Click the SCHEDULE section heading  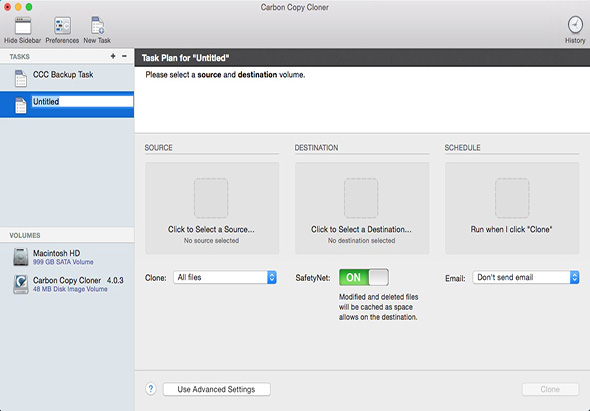click(462, 148)
